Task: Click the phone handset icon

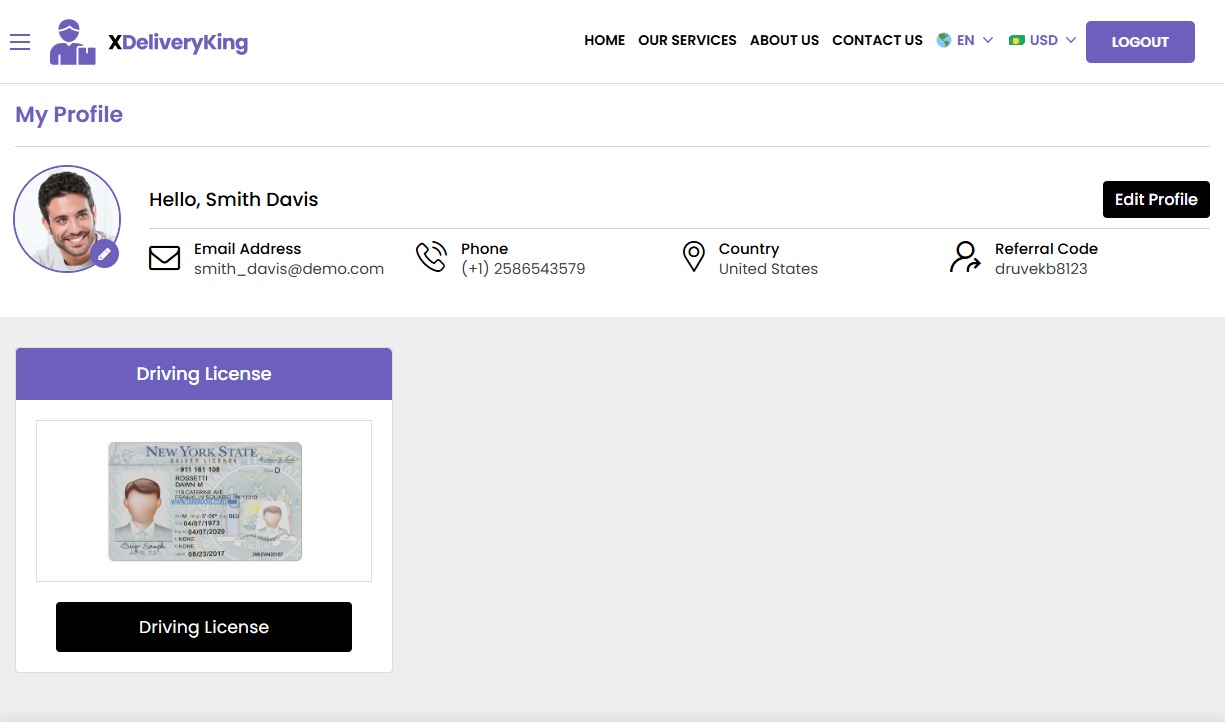Action: coord(431,257)
